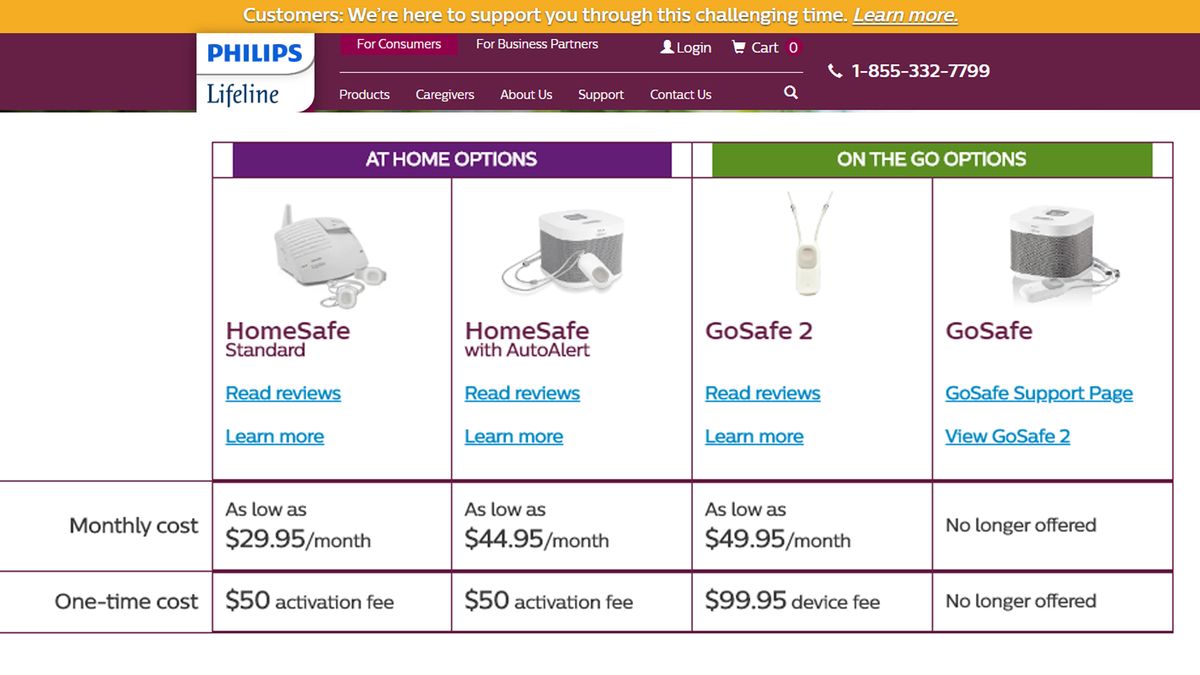Click the search magnifier icon
This screenshot has width=1200, height=675.
click(x=791, y=93)
